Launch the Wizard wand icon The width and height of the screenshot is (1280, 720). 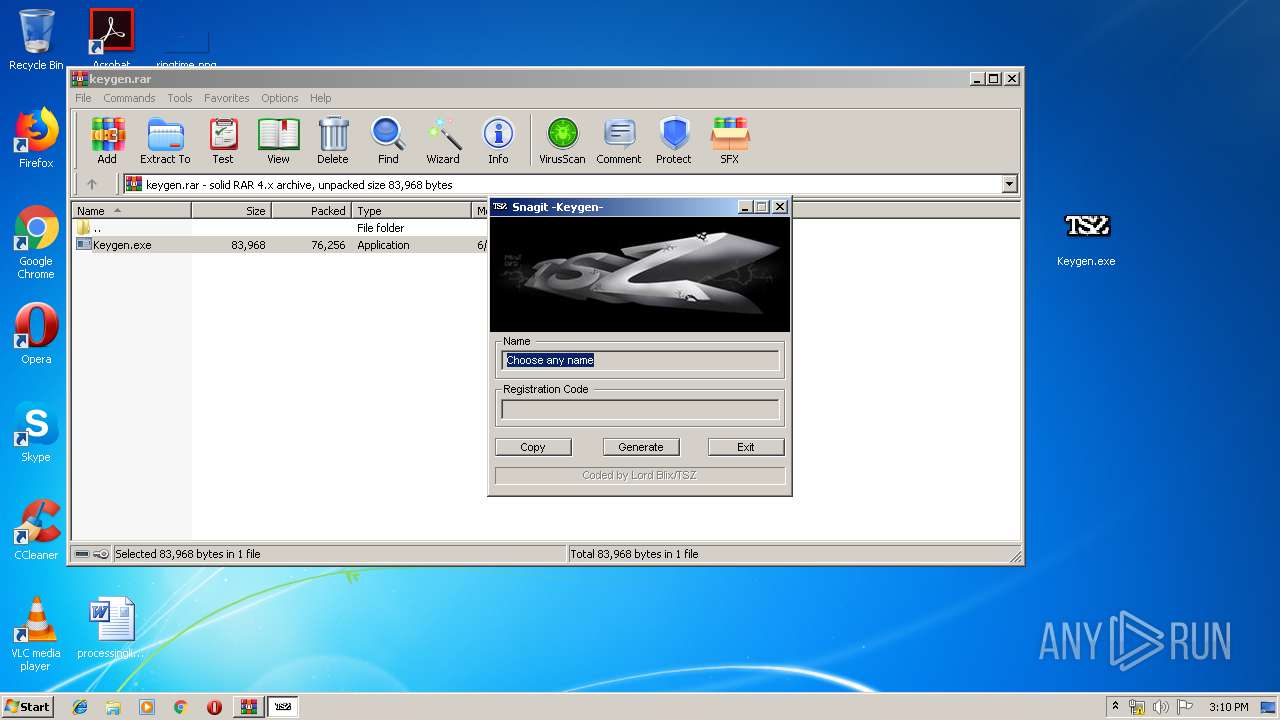tap(443, 140)
